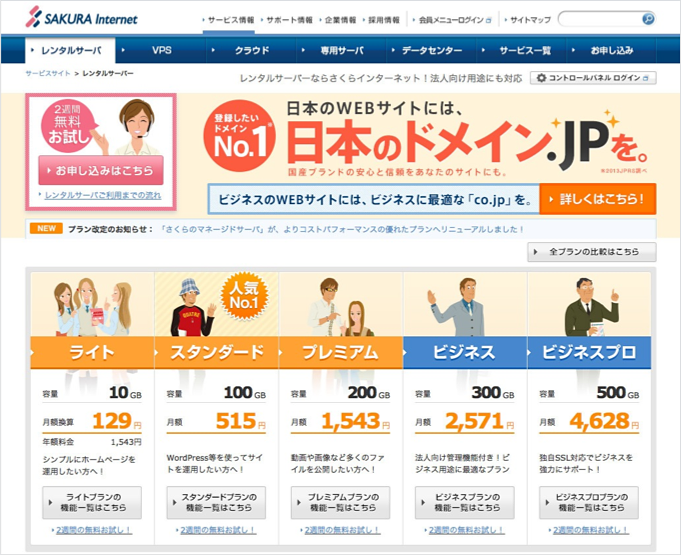
Task: Select the 専用サーバ navigation tab
Action: 342,50
